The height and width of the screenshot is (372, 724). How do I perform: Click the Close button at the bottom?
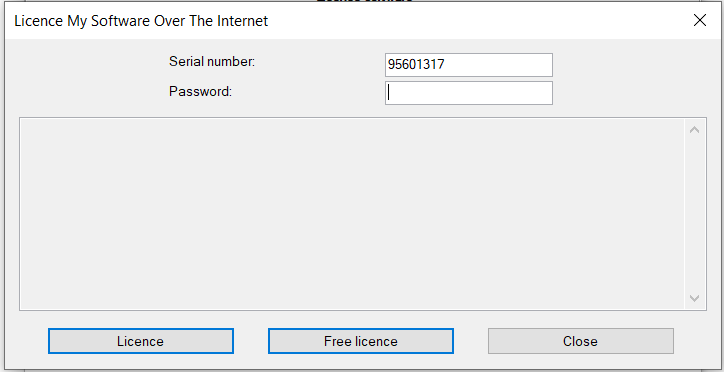[580, 341]
